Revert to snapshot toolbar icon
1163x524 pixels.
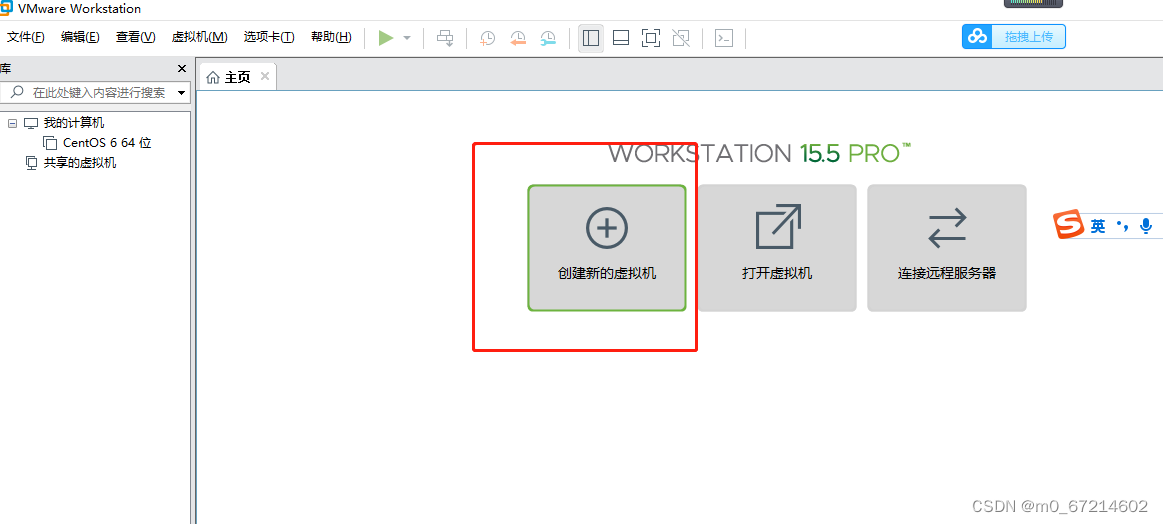(x=517, y=38)
